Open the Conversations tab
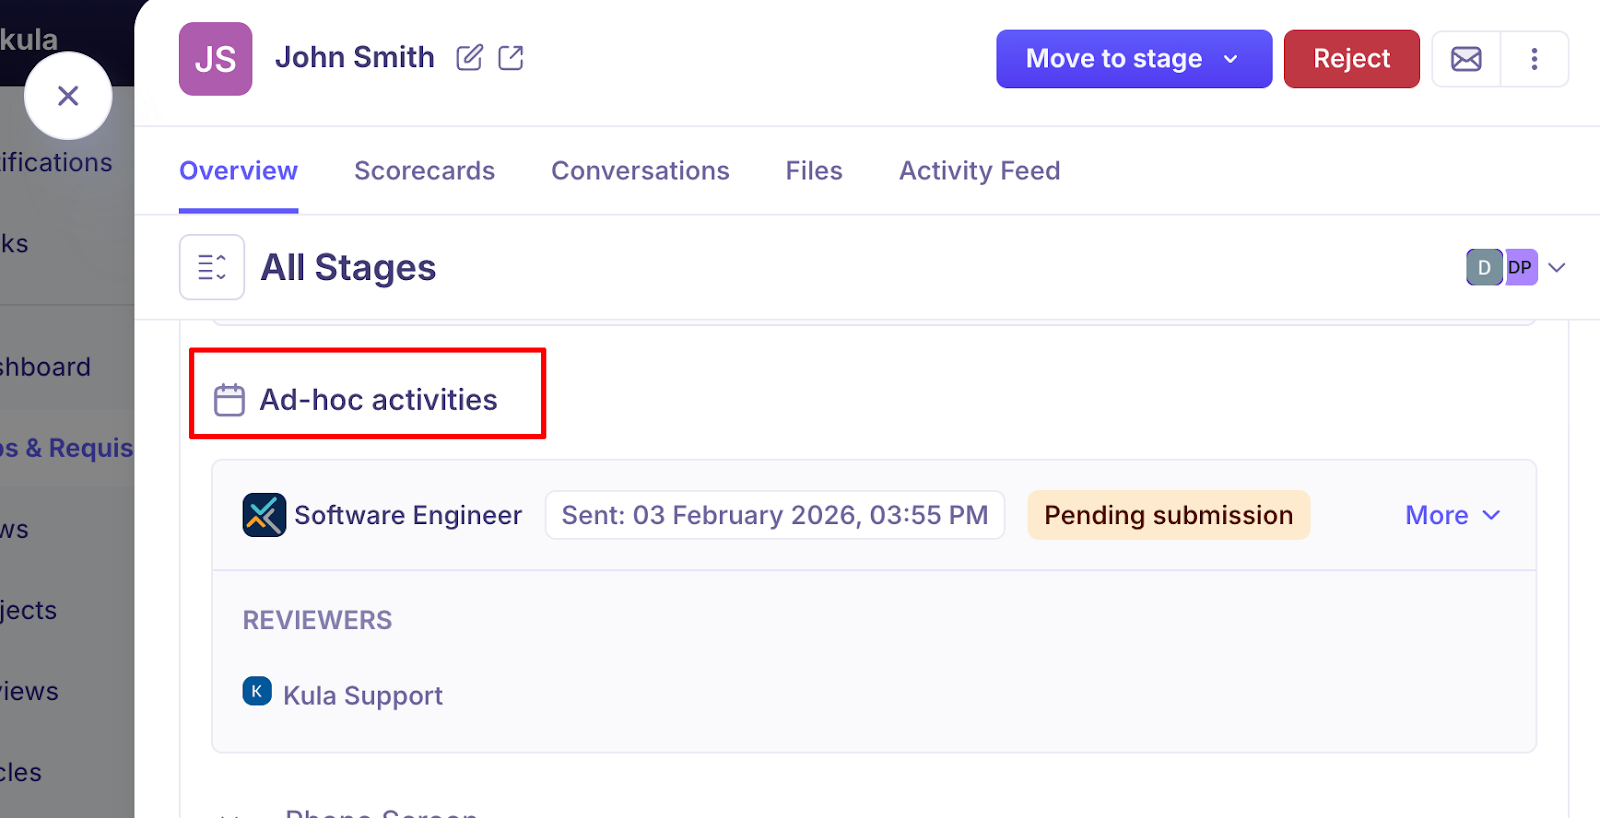Screen dimensions: 1600x818 640,171
